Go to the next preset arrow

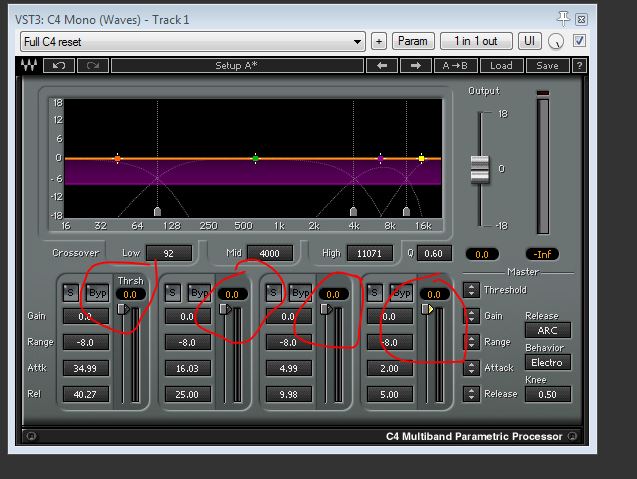[x=416, y=65]
